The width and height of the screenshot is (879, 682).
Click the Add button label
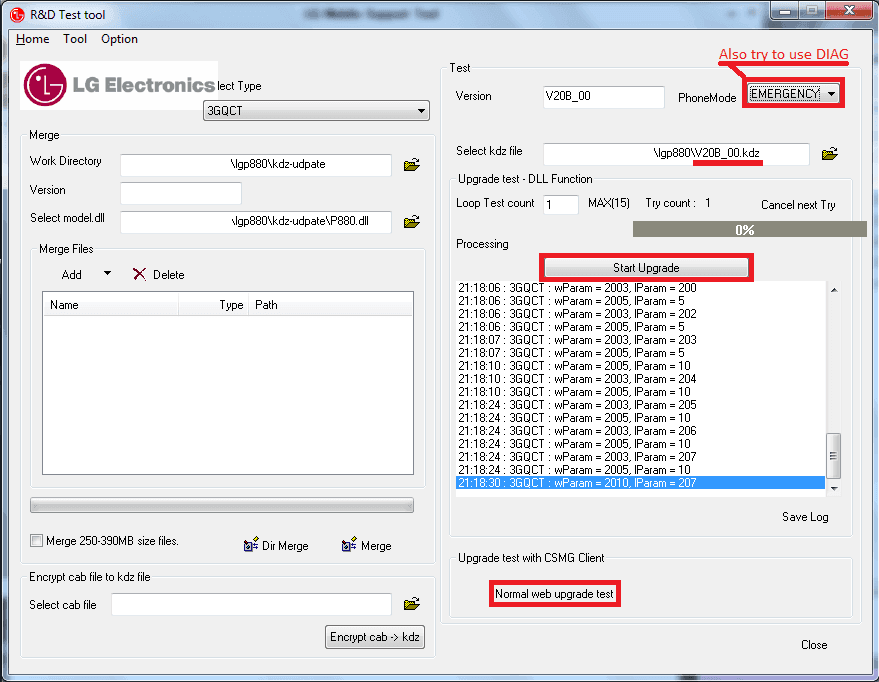pos(71,275)
